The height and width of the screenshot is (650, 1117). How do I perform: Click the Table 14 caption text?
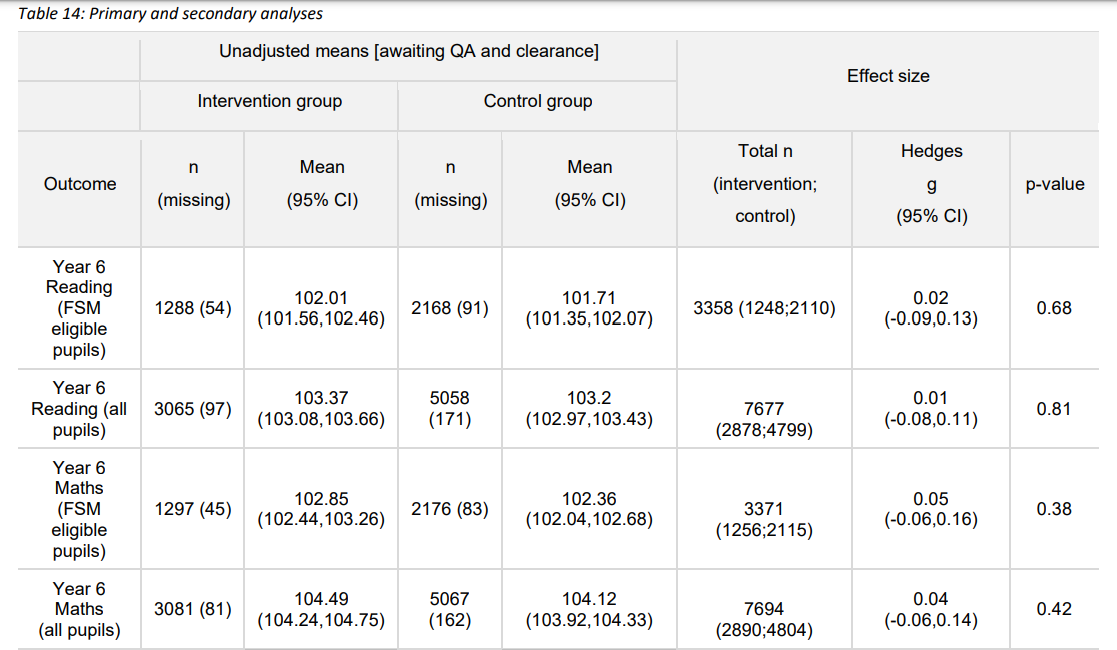pyautogui.click(x=170, y=14)
